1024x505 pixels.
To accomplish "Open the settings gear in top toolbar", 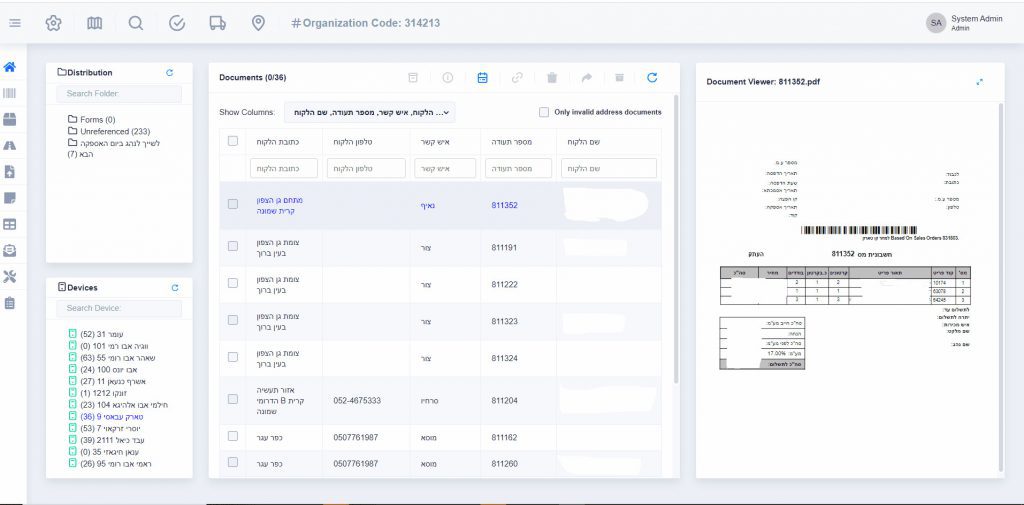I will [53, 23].
